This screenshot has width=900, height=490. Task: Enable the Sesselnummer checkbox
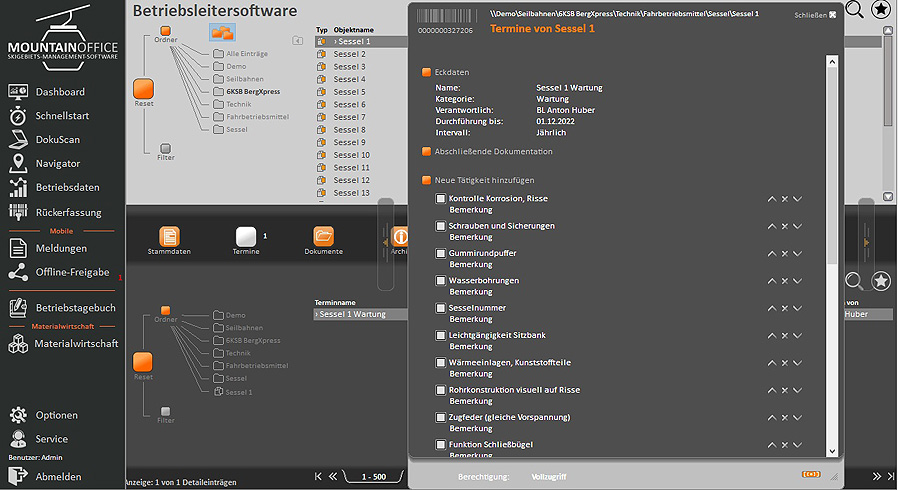(440, 308)
